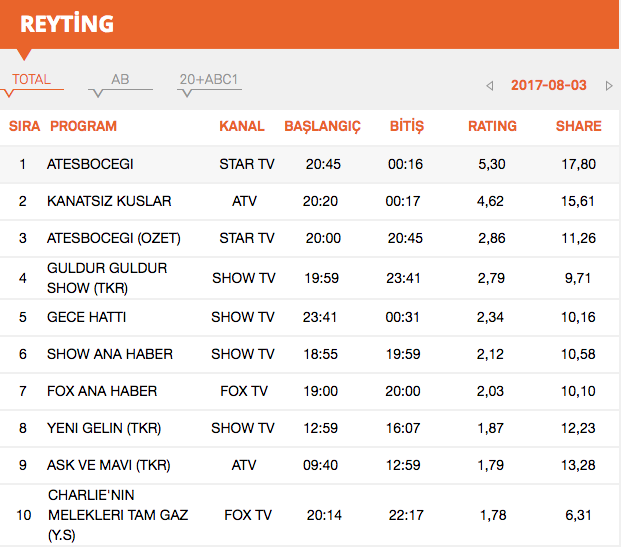
Task: Open the GECE HATTI program entry
Action: pyautogui.click(x=86, y=317)
